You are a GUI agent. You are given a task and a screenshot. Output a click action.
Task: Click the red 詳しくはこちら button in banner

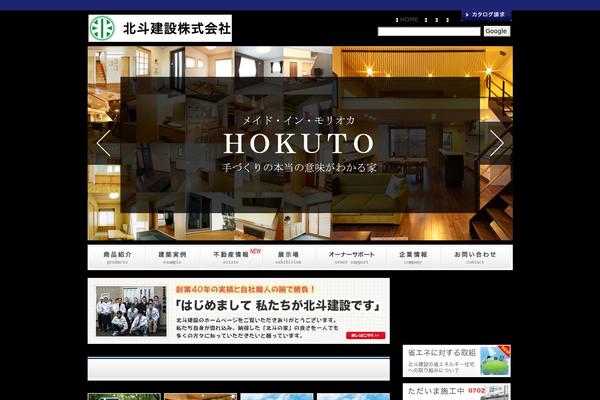click(365, 335)
